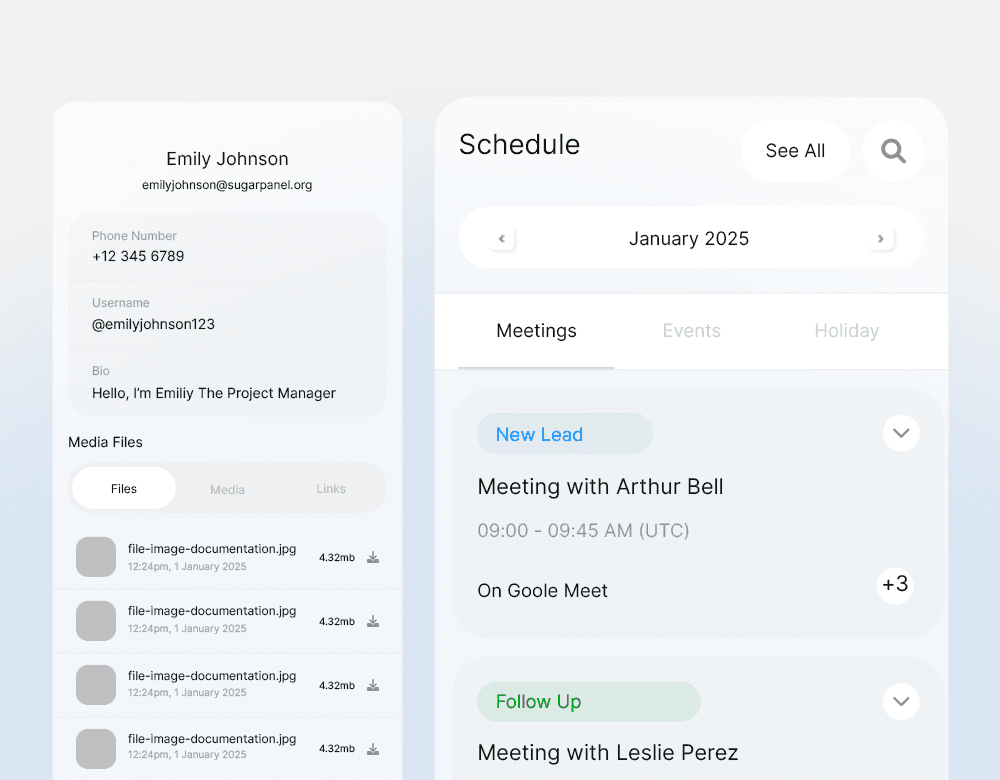Click the New Lead tag
The image size is (1000, 780).
pyautogui.click(x=565, y=434)
